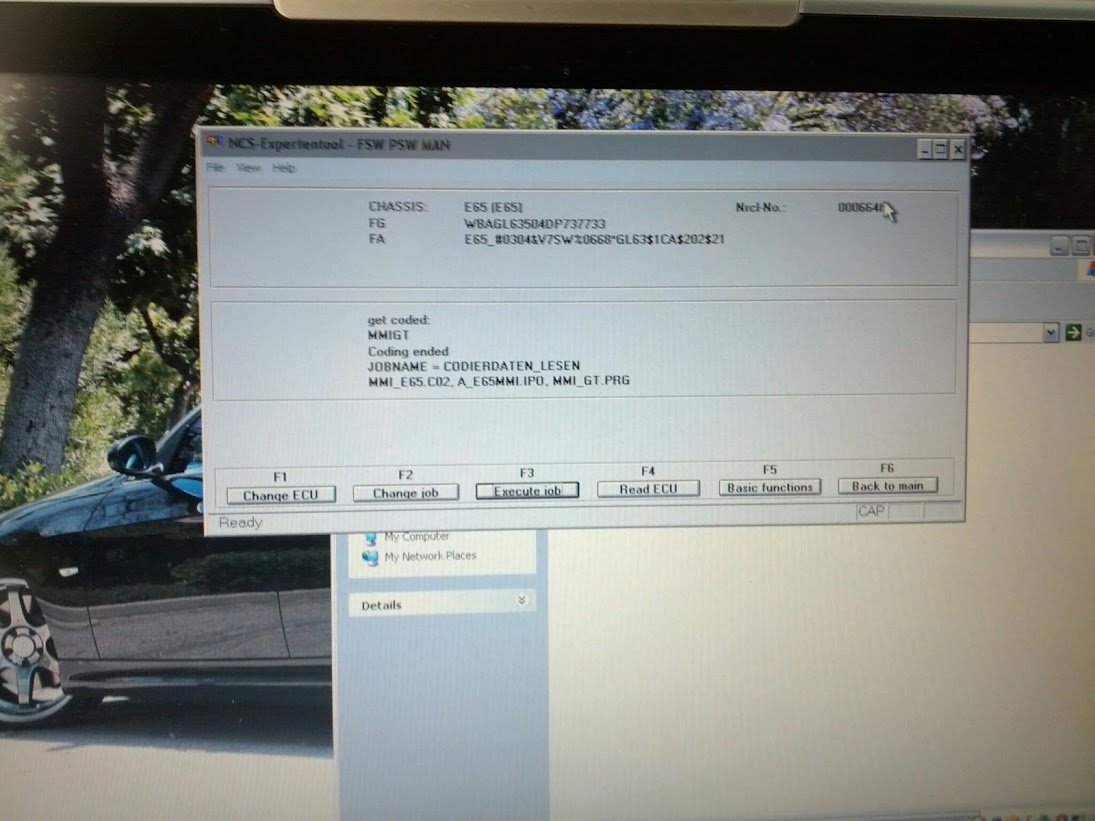The height and width of the screenshot is (821, 1095).
Task: Click the green Go arrow in background window
Action: click(x=1073, y=332)
